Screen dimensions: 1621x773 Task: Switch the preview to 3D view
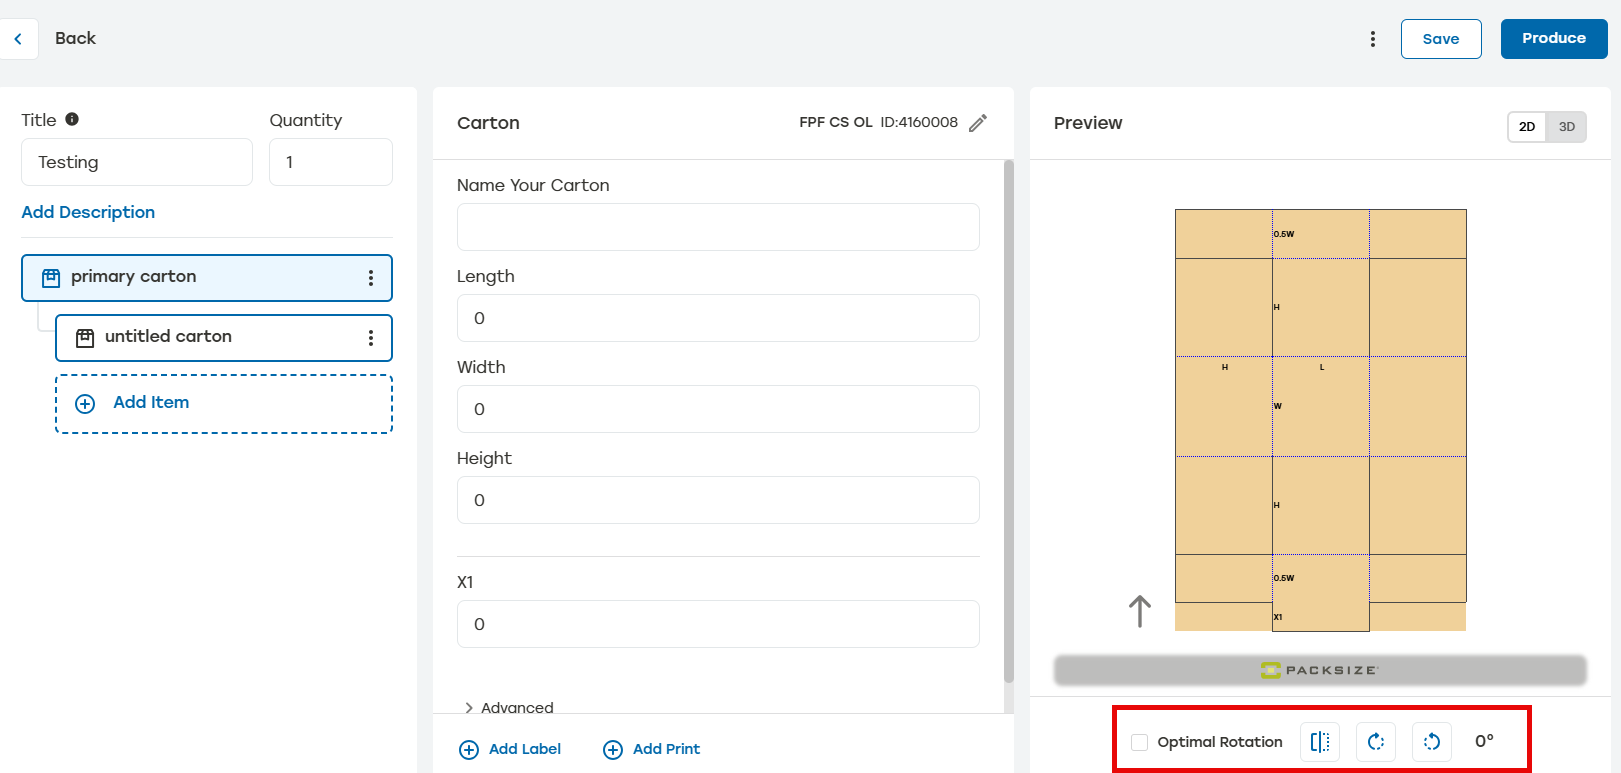1566,127
